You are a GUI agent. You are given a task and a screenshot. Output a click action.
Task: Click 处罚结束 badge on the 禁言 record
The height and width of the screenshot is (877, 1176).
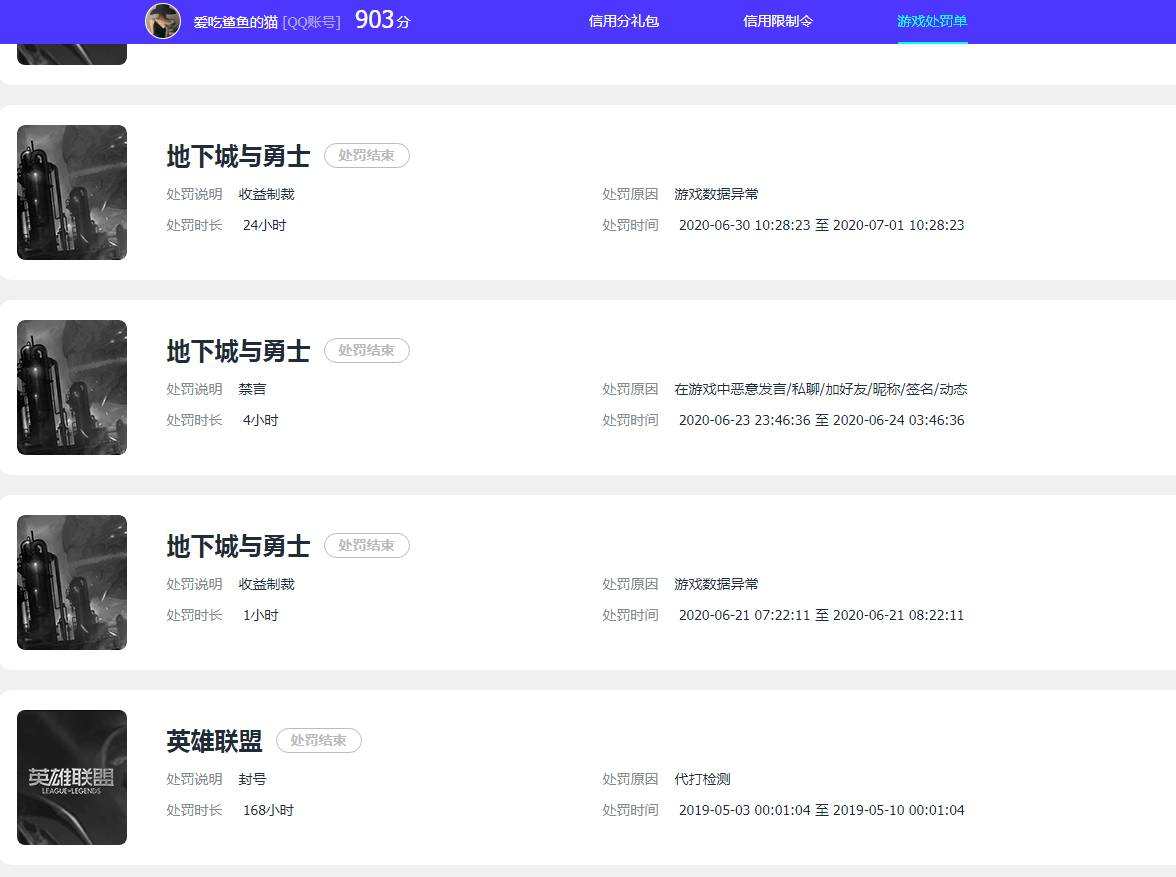coord(367,350)
